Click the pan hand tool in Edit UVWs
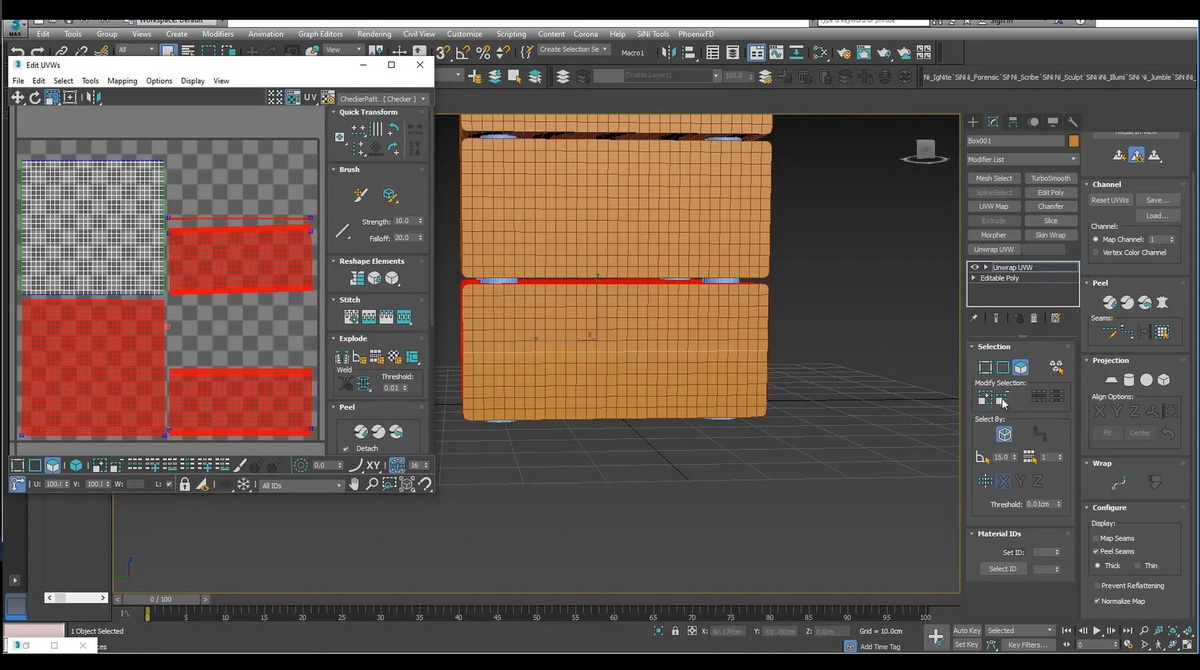 click(x=354, y=484)
